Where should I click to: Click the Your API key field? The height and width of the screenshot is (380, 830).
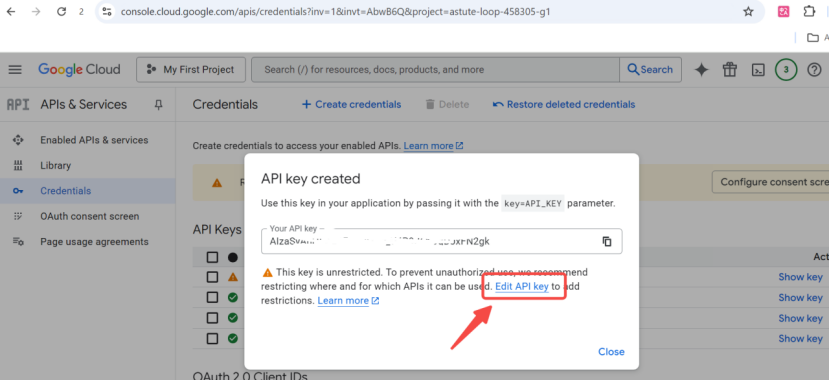point(441,241)
